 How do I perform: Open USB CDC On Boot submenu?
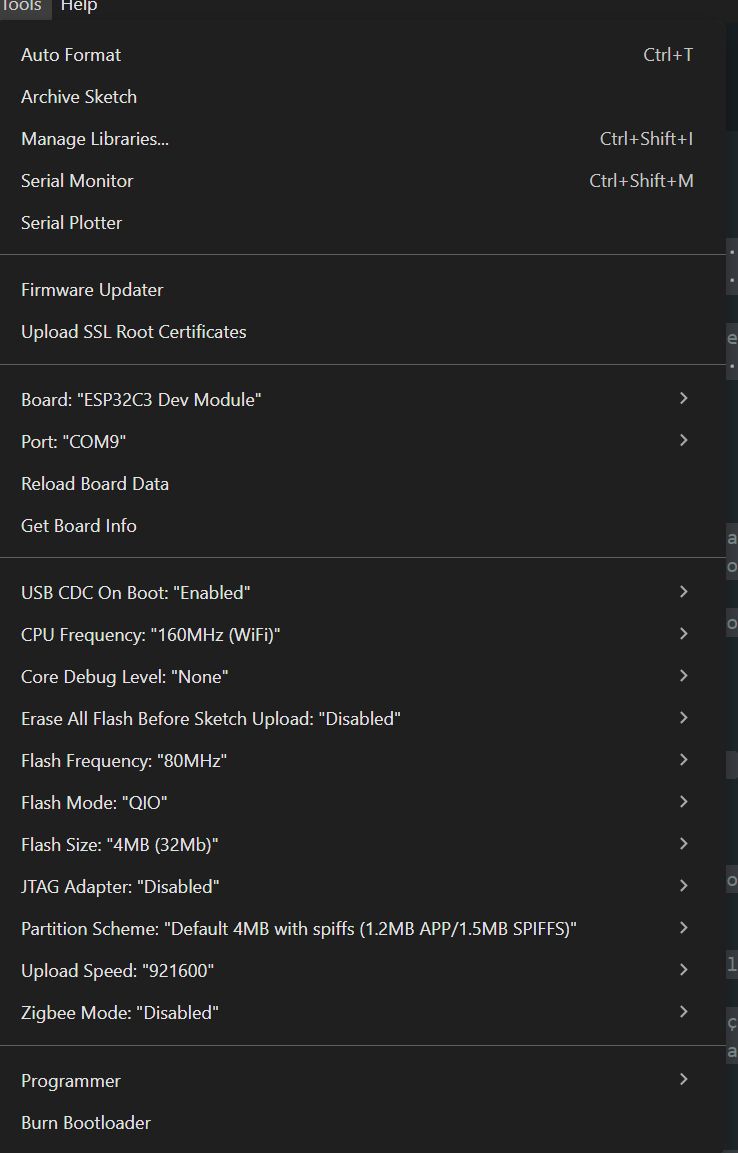coord(135,593)
